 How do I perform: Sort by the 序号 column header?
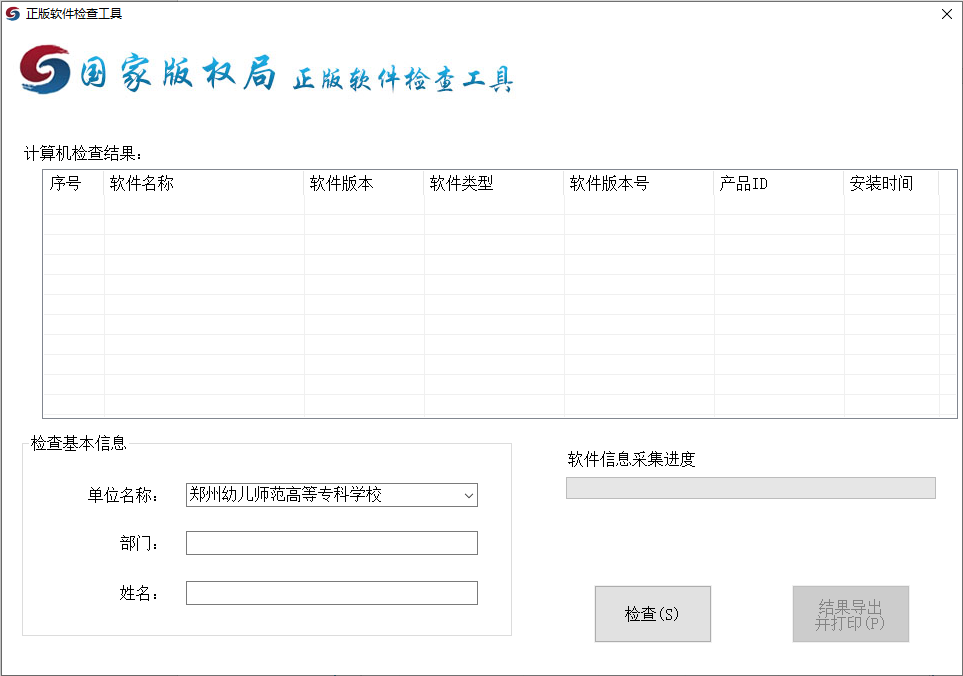click(x=73, y=184)
